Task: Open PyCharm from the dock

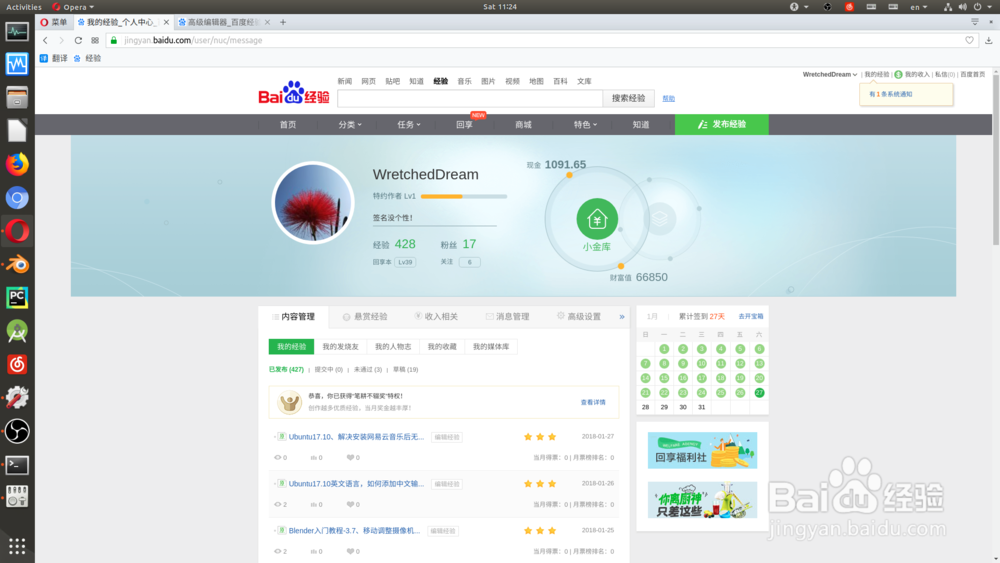Action: click(x=17, y=297)
